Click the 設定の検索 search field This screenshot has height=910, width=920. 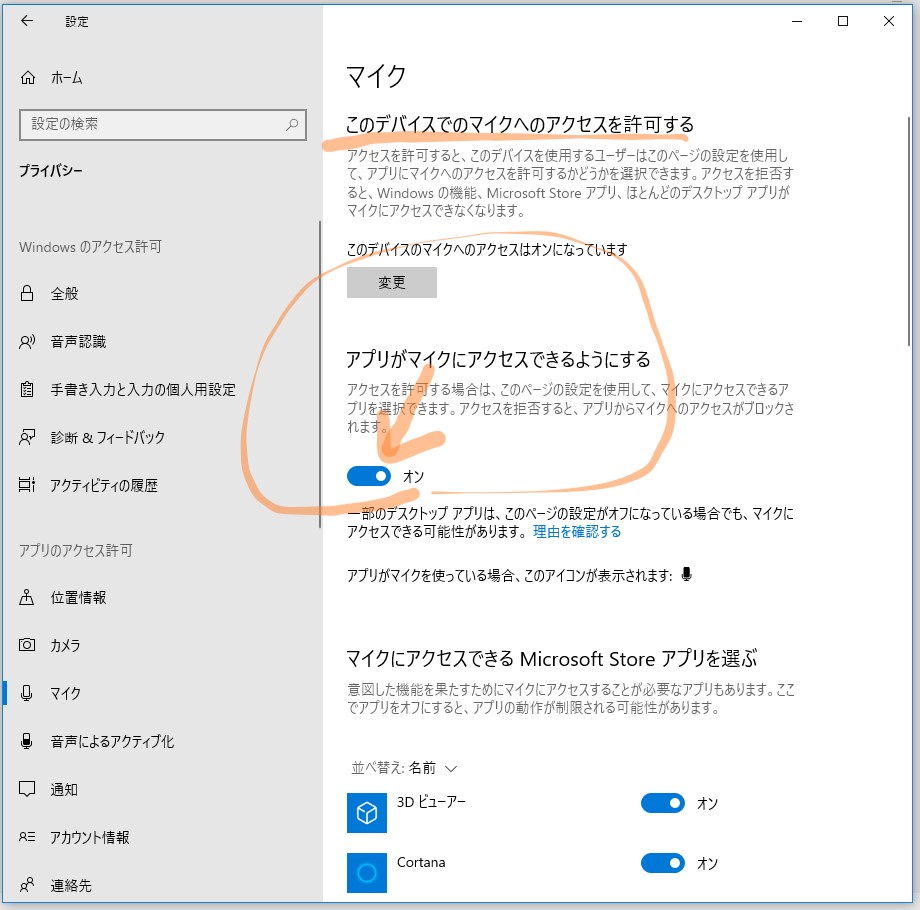pyautogui.click(x=163, y=124)
